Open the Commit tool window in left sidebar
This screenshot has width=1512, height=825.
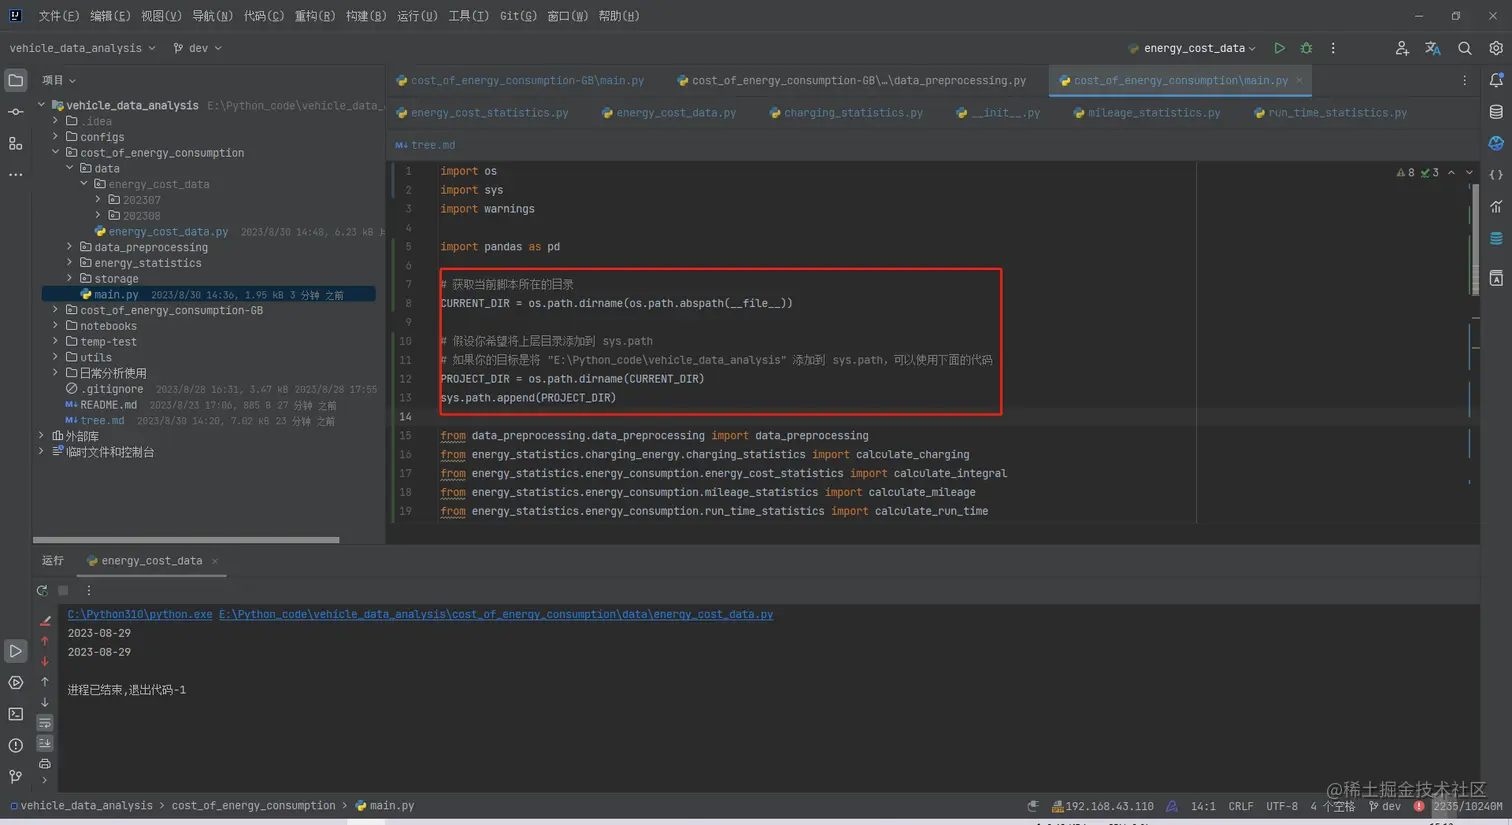point(15,112)
